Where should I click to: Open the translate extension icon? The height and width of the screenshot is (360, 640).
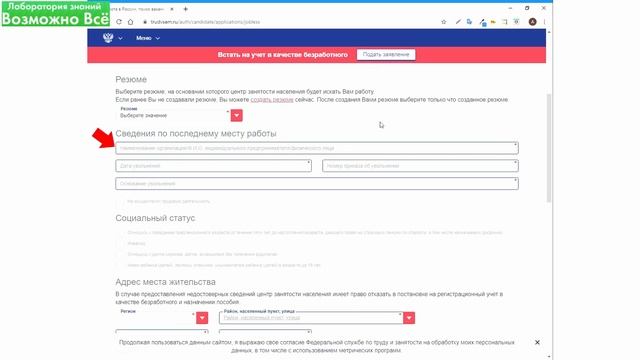point(469,22)
